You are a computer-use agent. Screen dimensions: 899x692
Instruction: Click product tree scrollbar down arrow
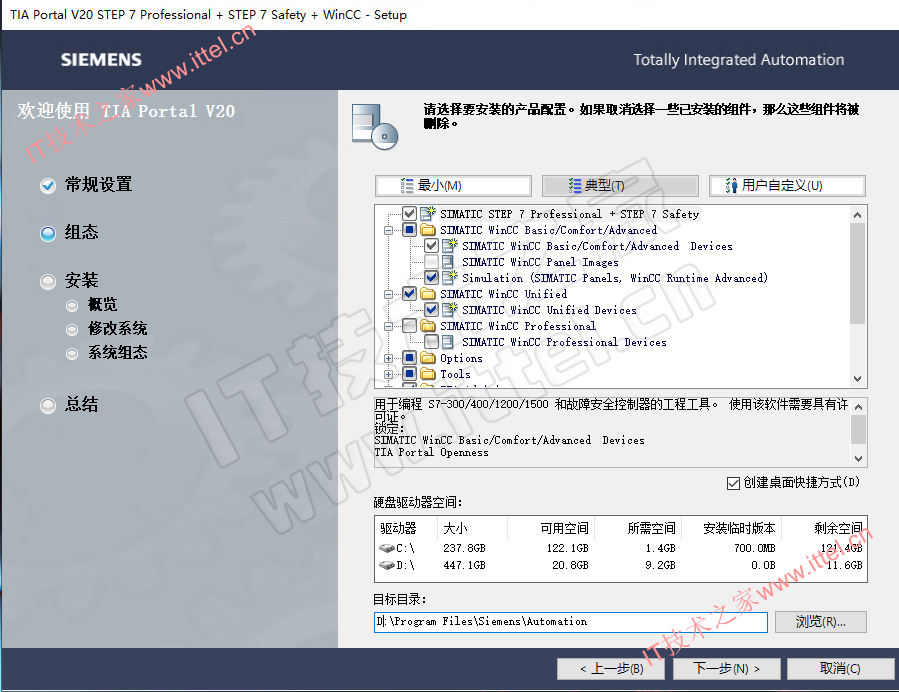coord(857,379)
